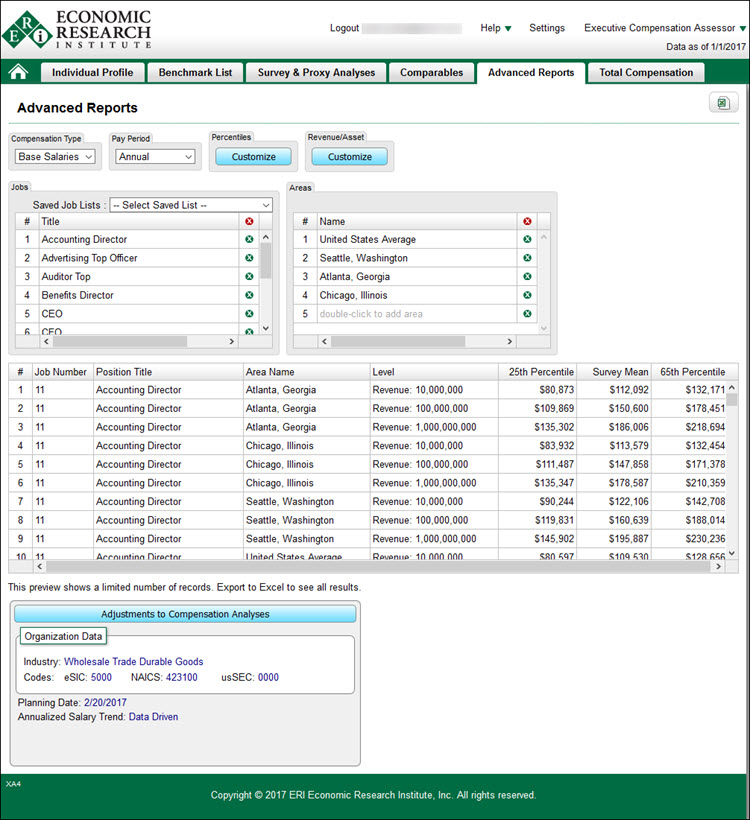Open the Pay Period Annual dropdown

(155, 157)
